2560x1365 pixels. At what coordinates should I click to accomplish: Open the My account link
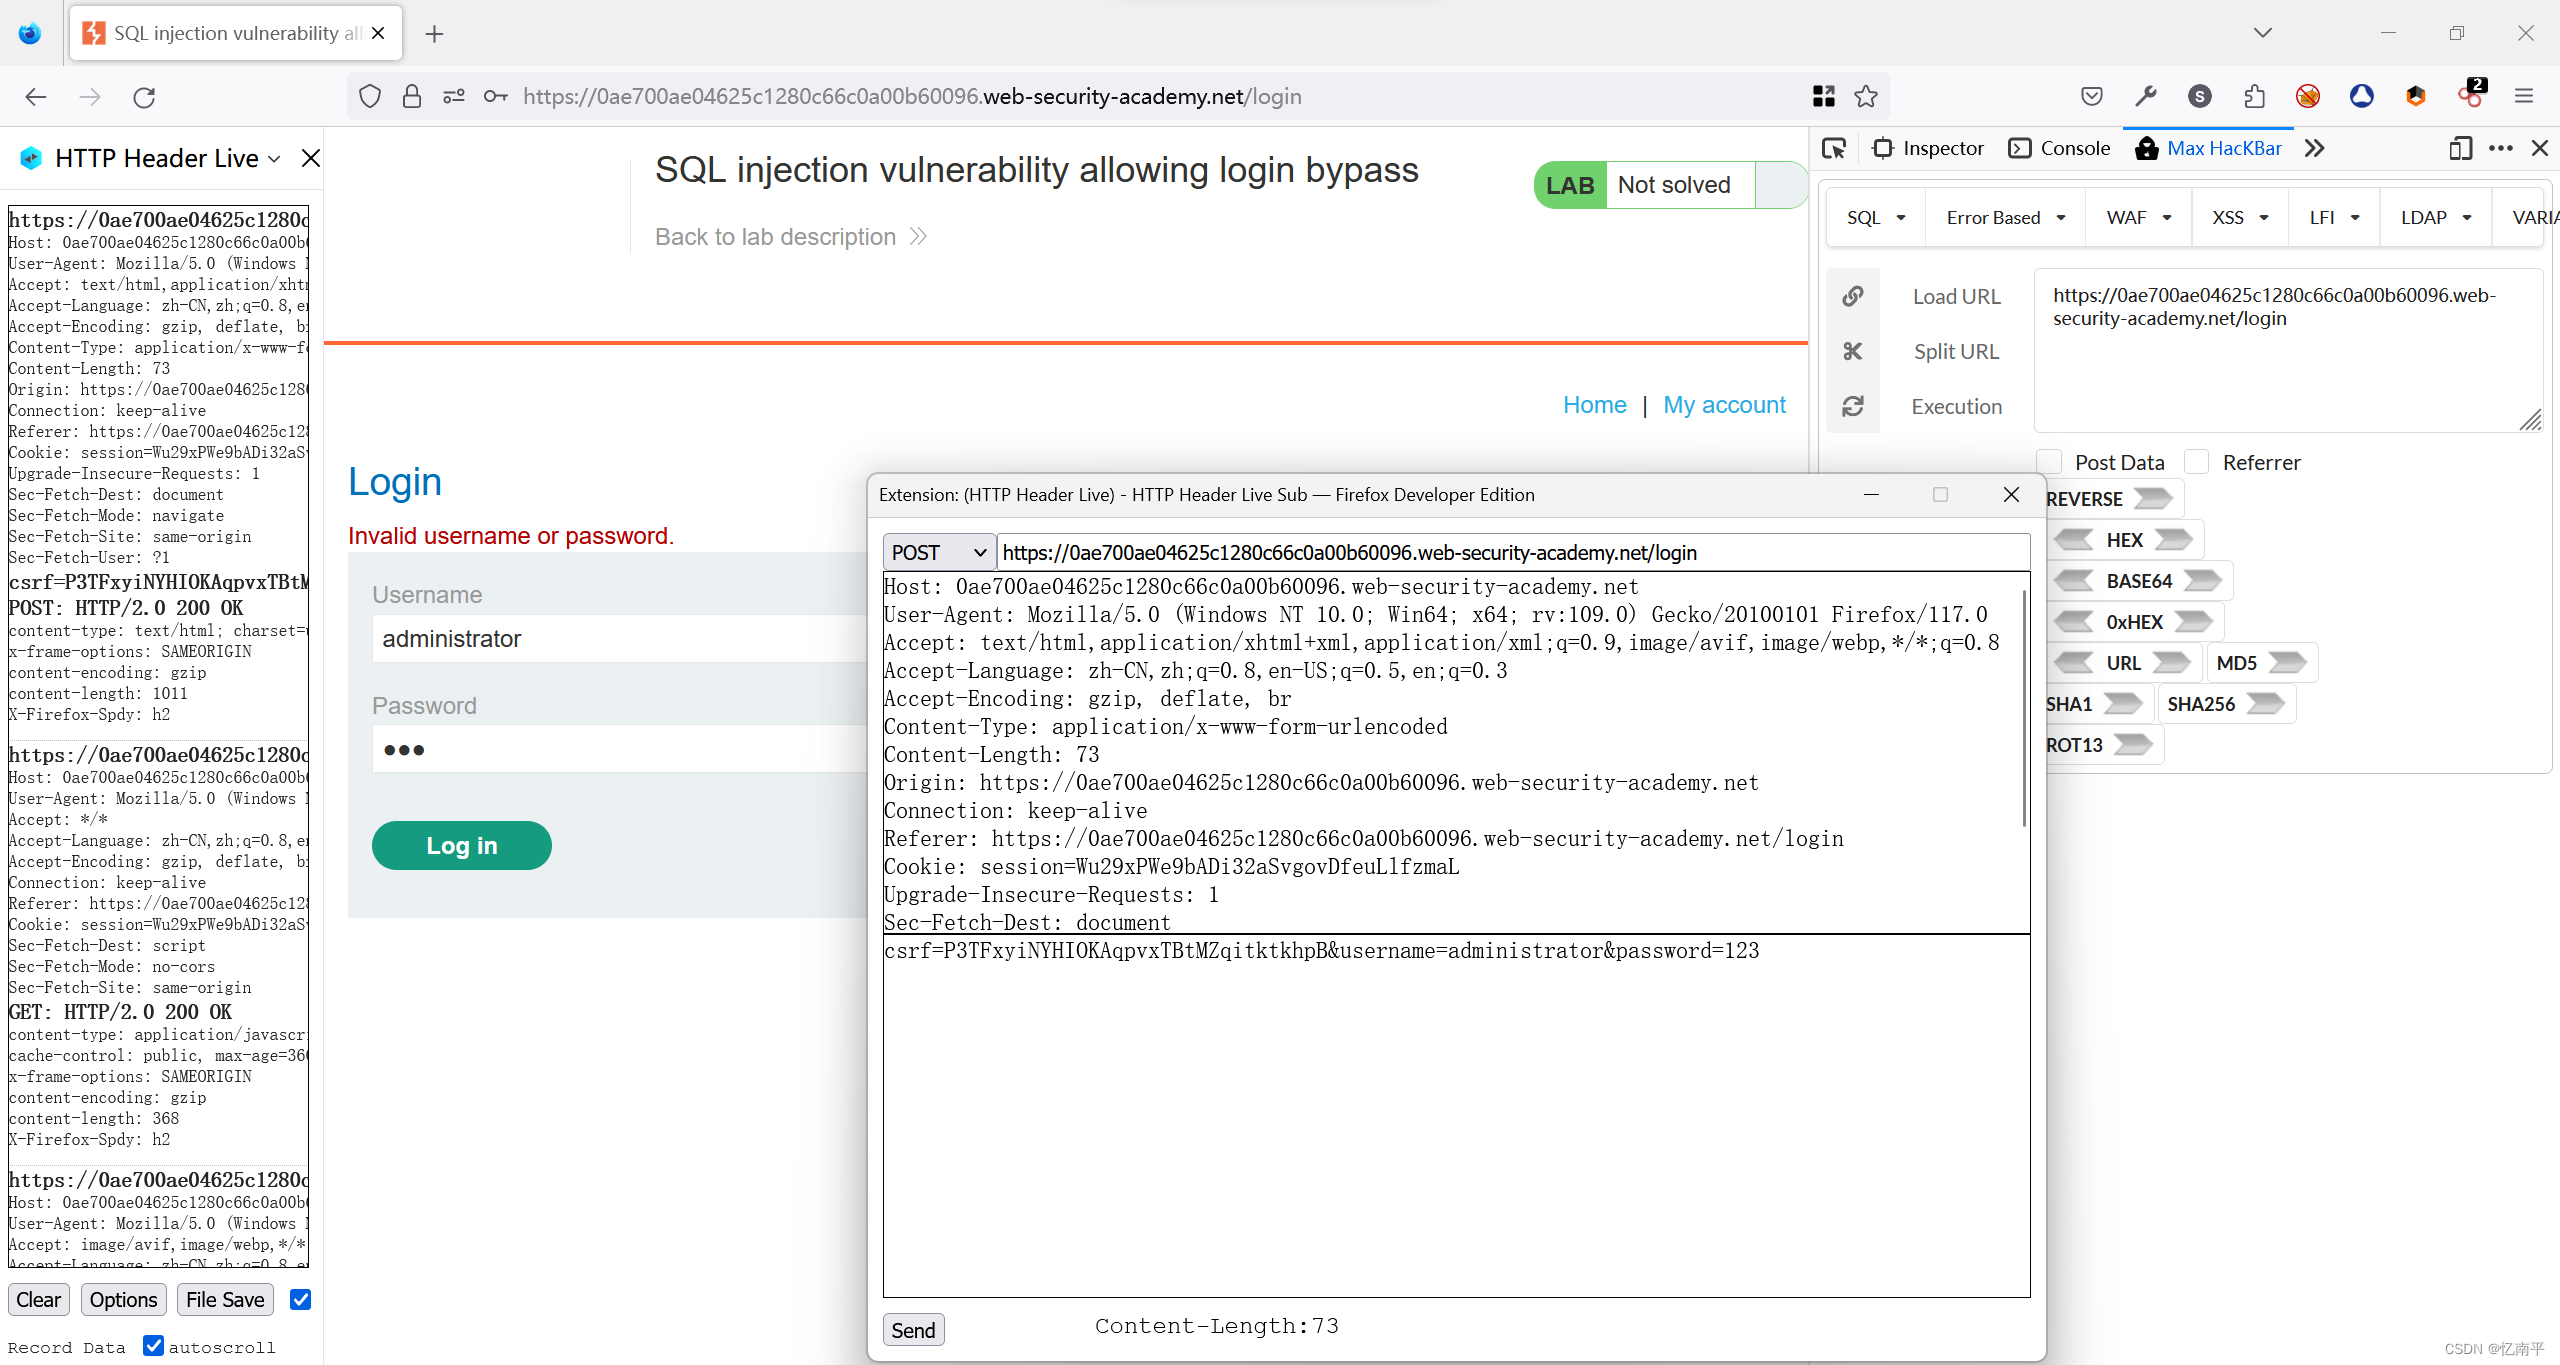point(1724,404)
